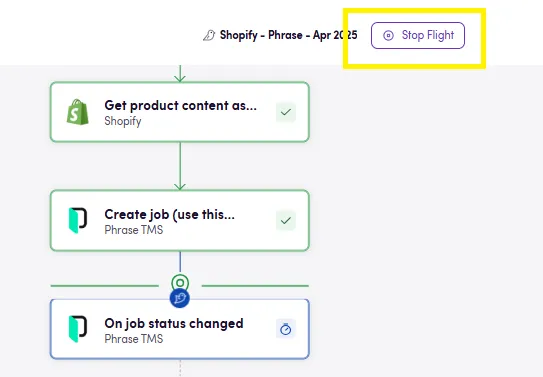The image size is (543, 377).
Task: Click the green checkmark on Create job step
Action: (286, 221)
